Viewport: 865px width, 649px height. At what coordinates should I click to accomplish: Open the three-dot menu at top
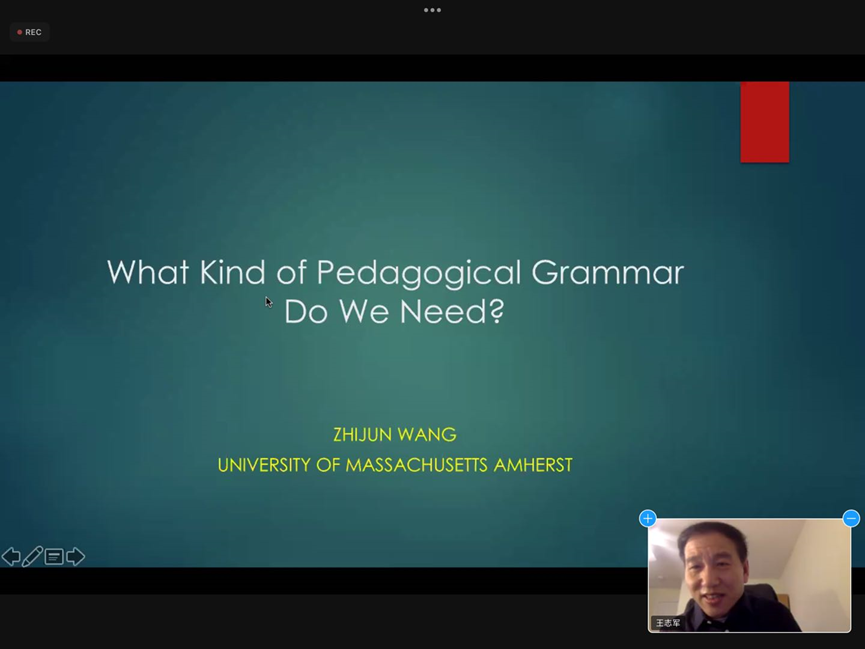coord(432,10)
